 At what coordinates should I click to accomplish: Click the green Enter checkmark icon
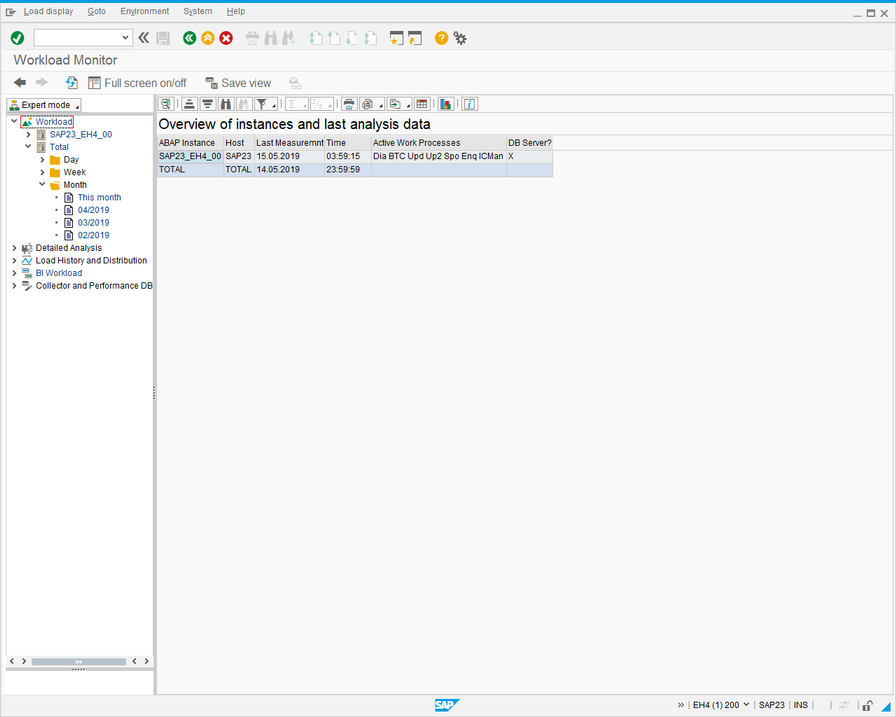point(17,38)
